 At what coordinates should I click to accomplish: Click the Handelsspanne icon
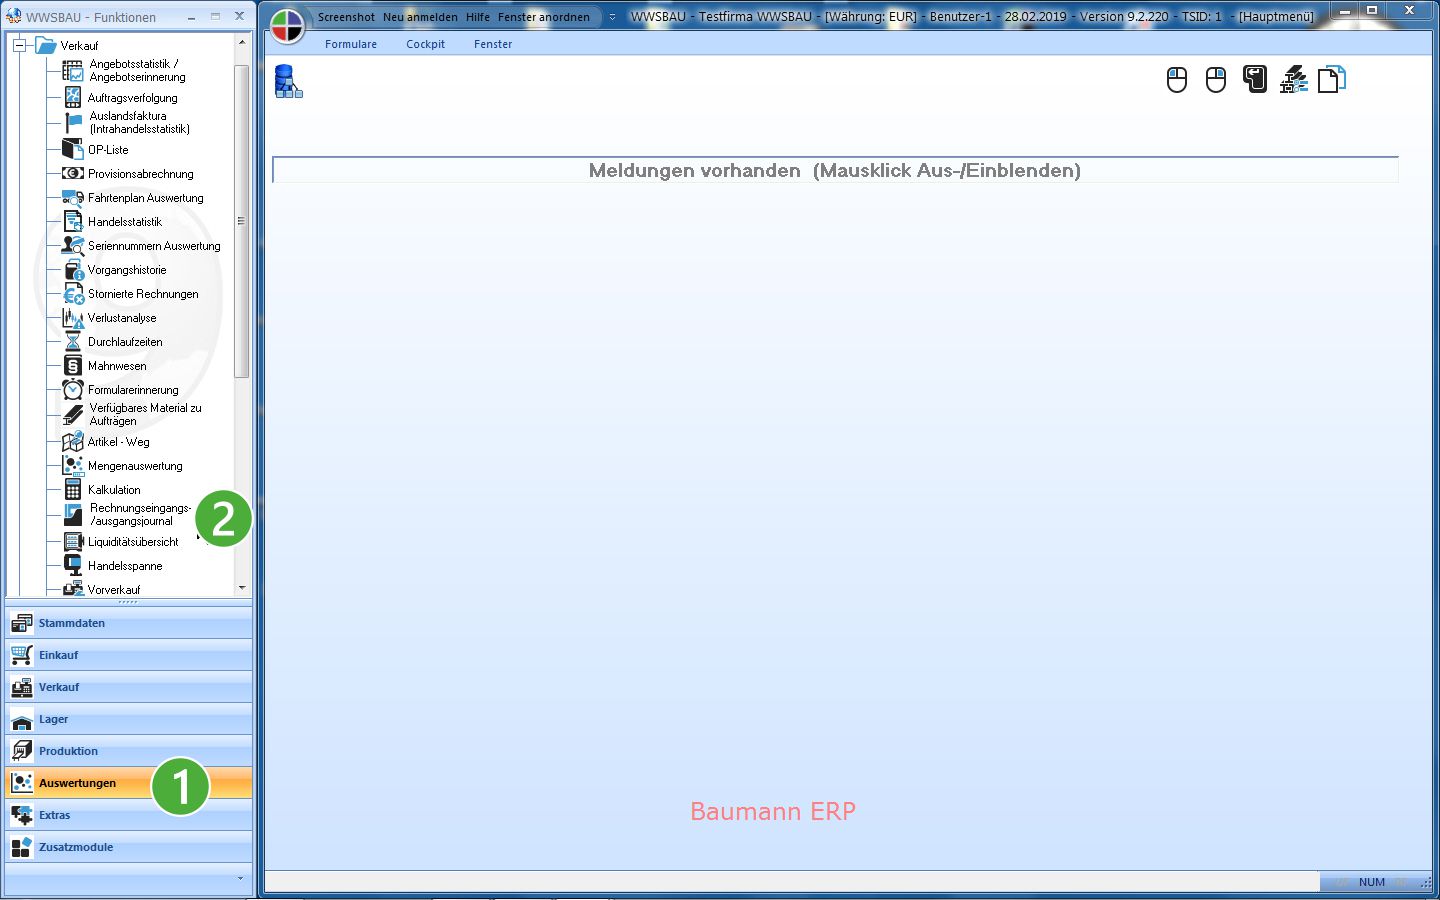[x=73, y=565]
